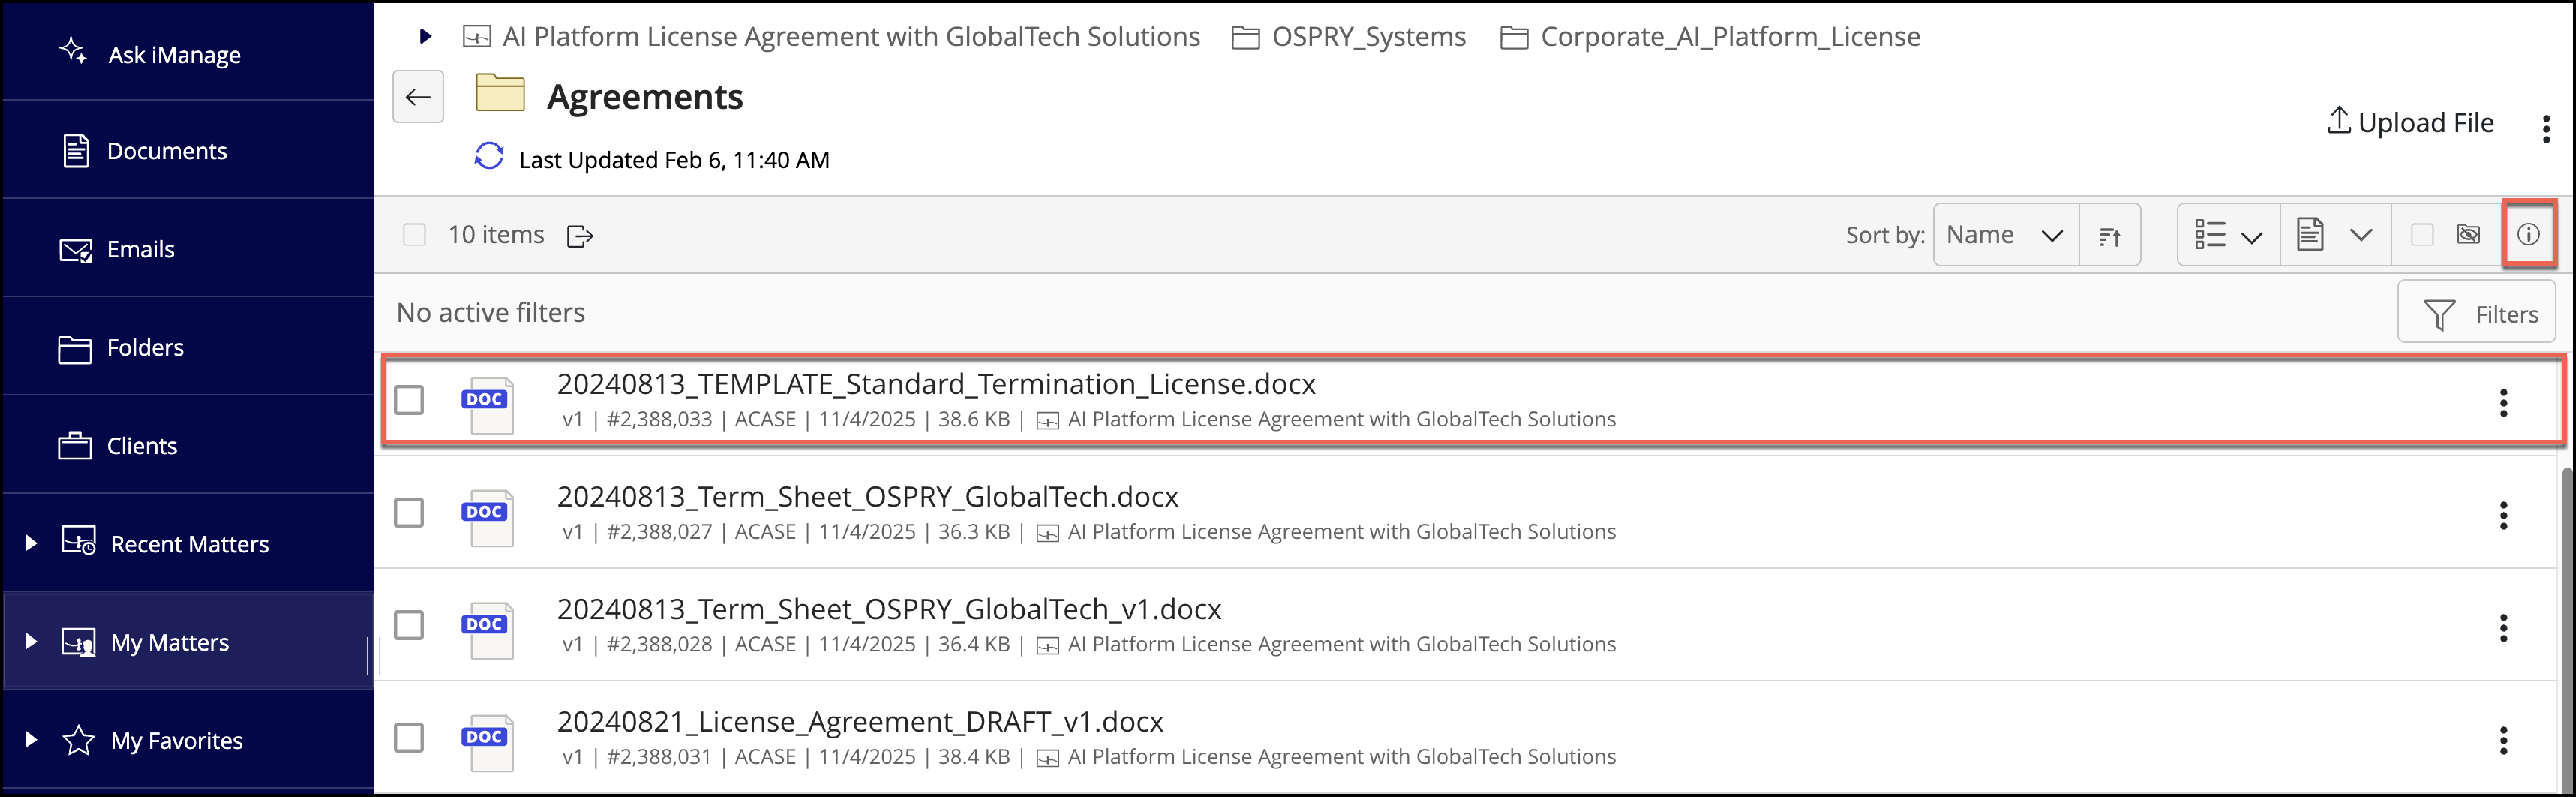Expand My Favorites in sidebar

click(31, 740)
